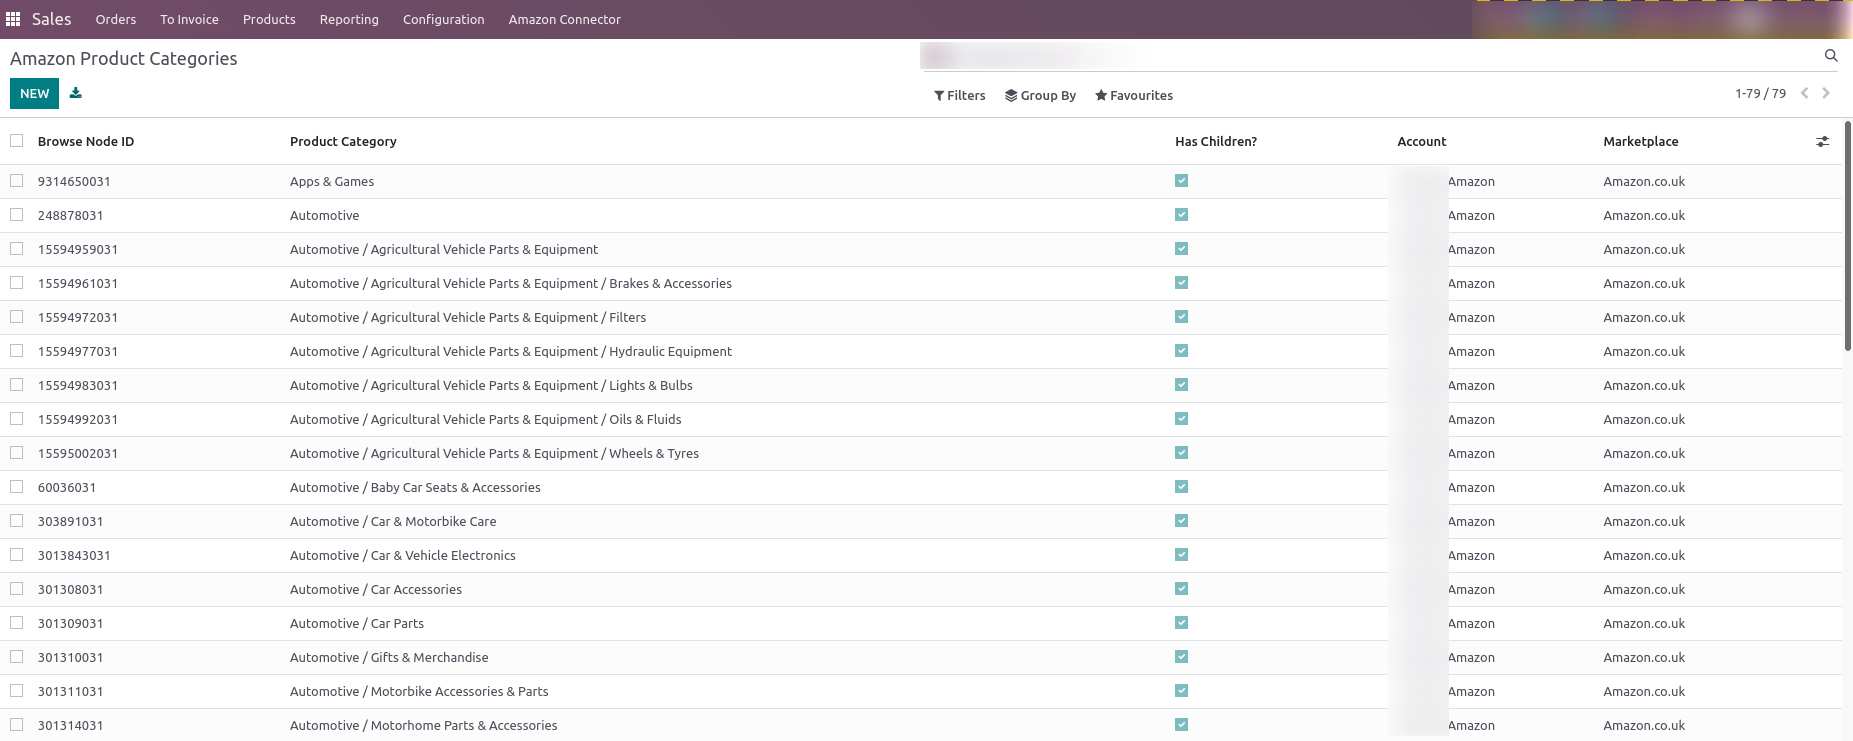Open Automotive / Car Accessories row
The width and height of the screenshot is (1853, 741).
376,590
